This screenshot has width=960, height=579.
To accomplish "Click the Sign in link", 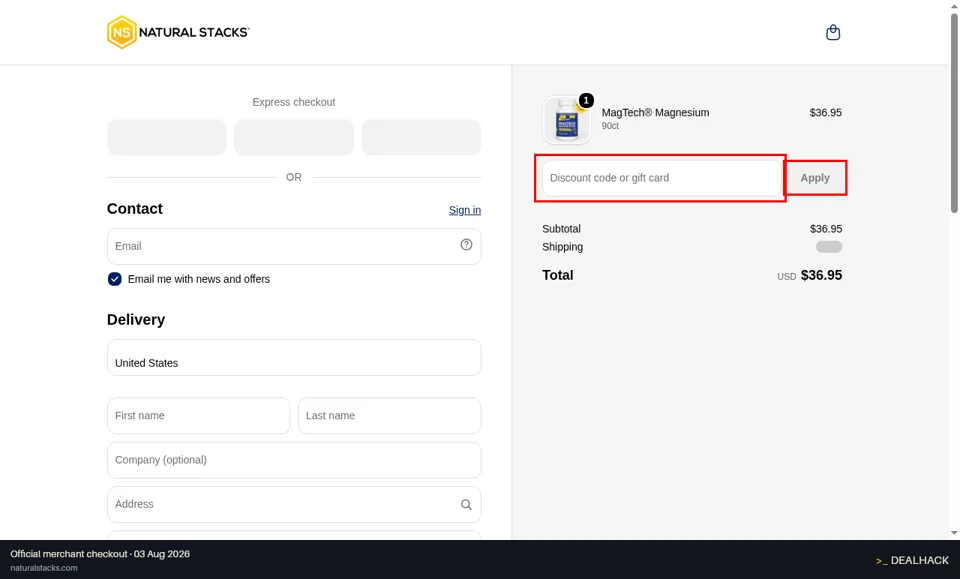I will (465, 210).
